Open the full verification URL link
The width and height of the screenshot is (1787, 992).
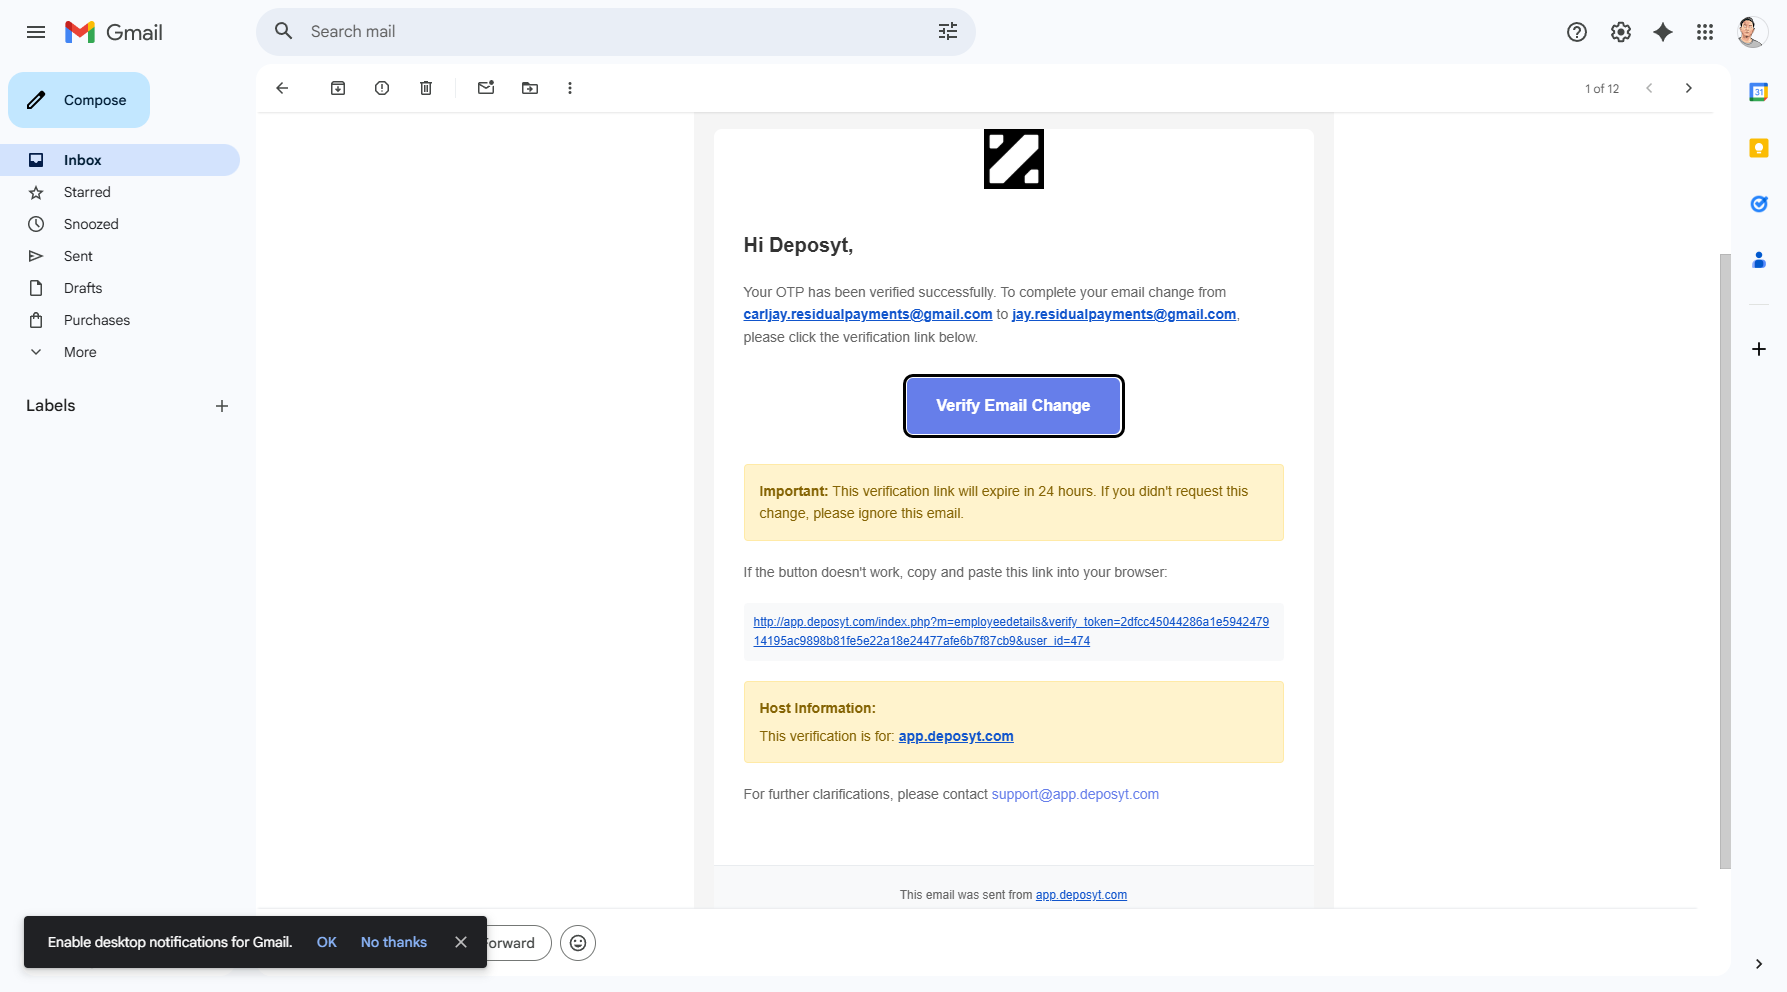click(1011, 631)
